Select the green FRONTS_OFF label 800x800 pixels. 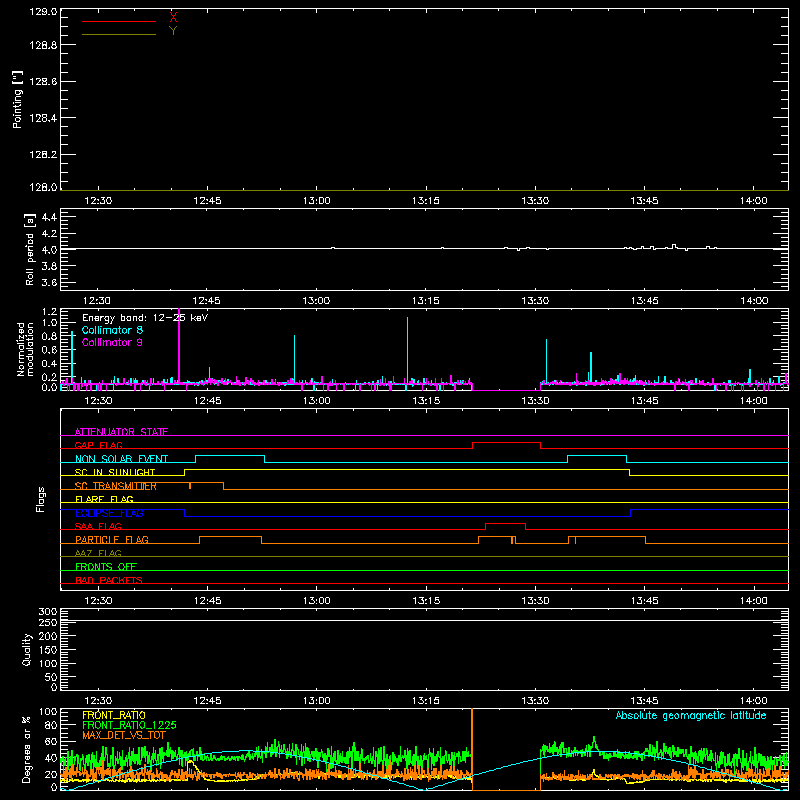click(106, 566)
